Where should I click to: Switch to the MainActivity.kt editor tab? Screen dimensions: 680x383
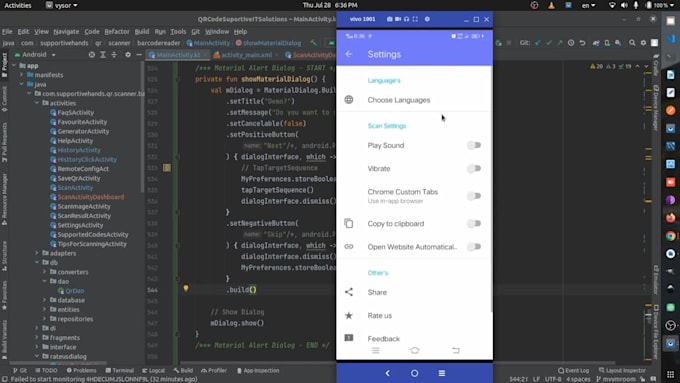coord(178,55)
